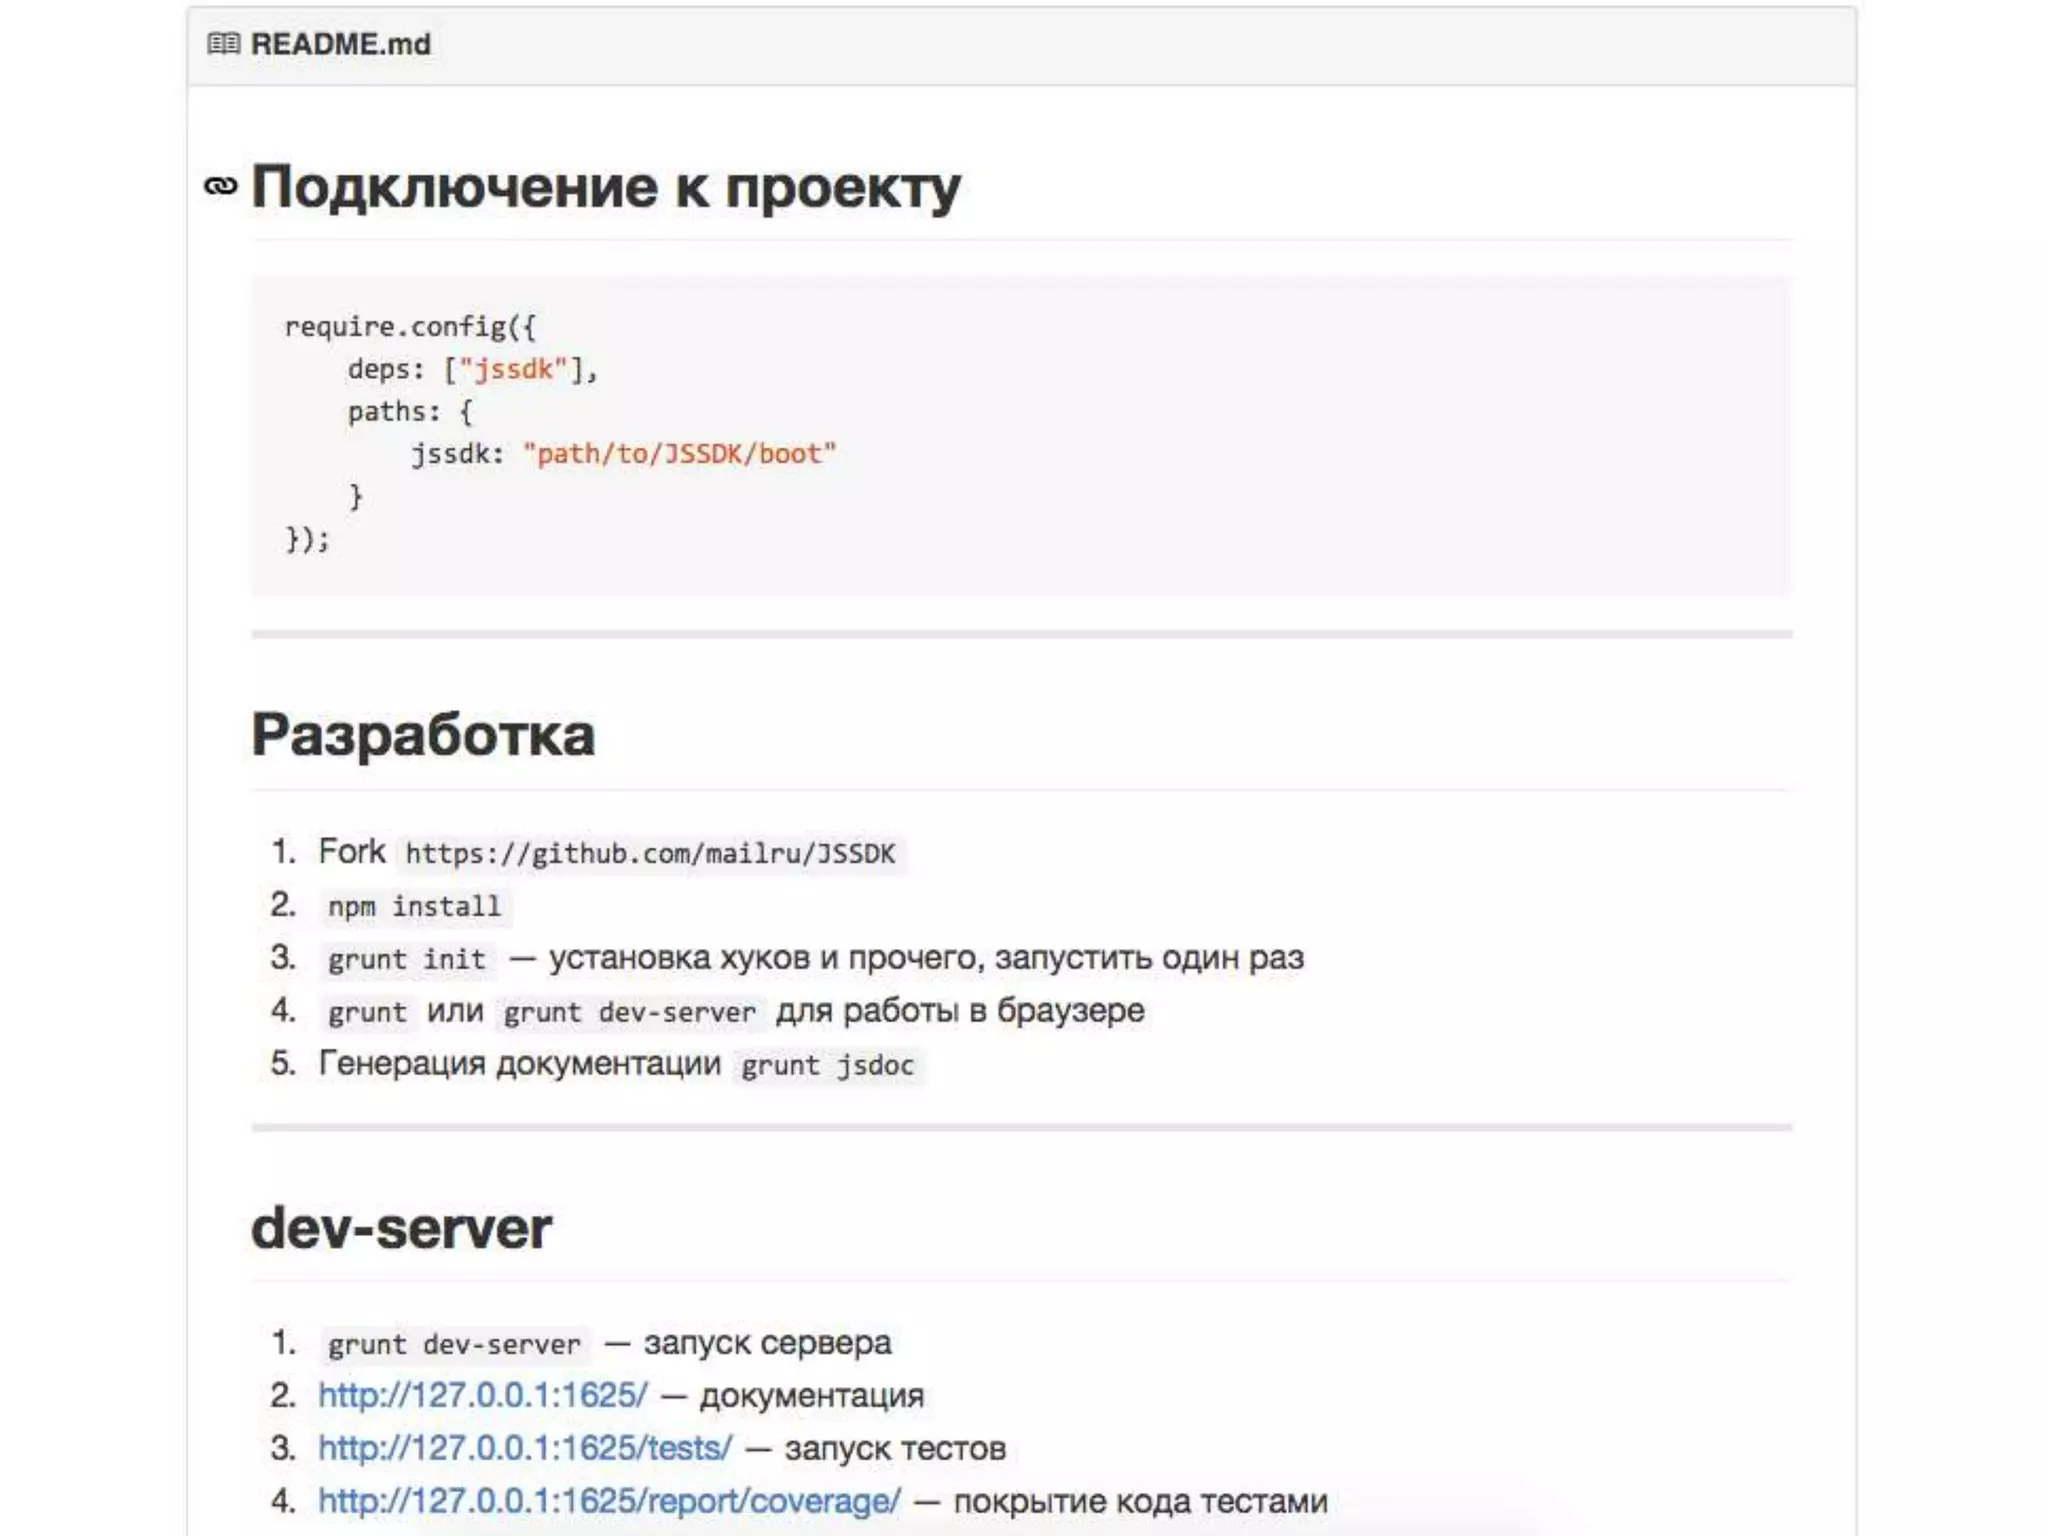Viewport: 2048px width, 1536px height.
Task: Click the dev-server heading
Action: [x=401, y=1228]
